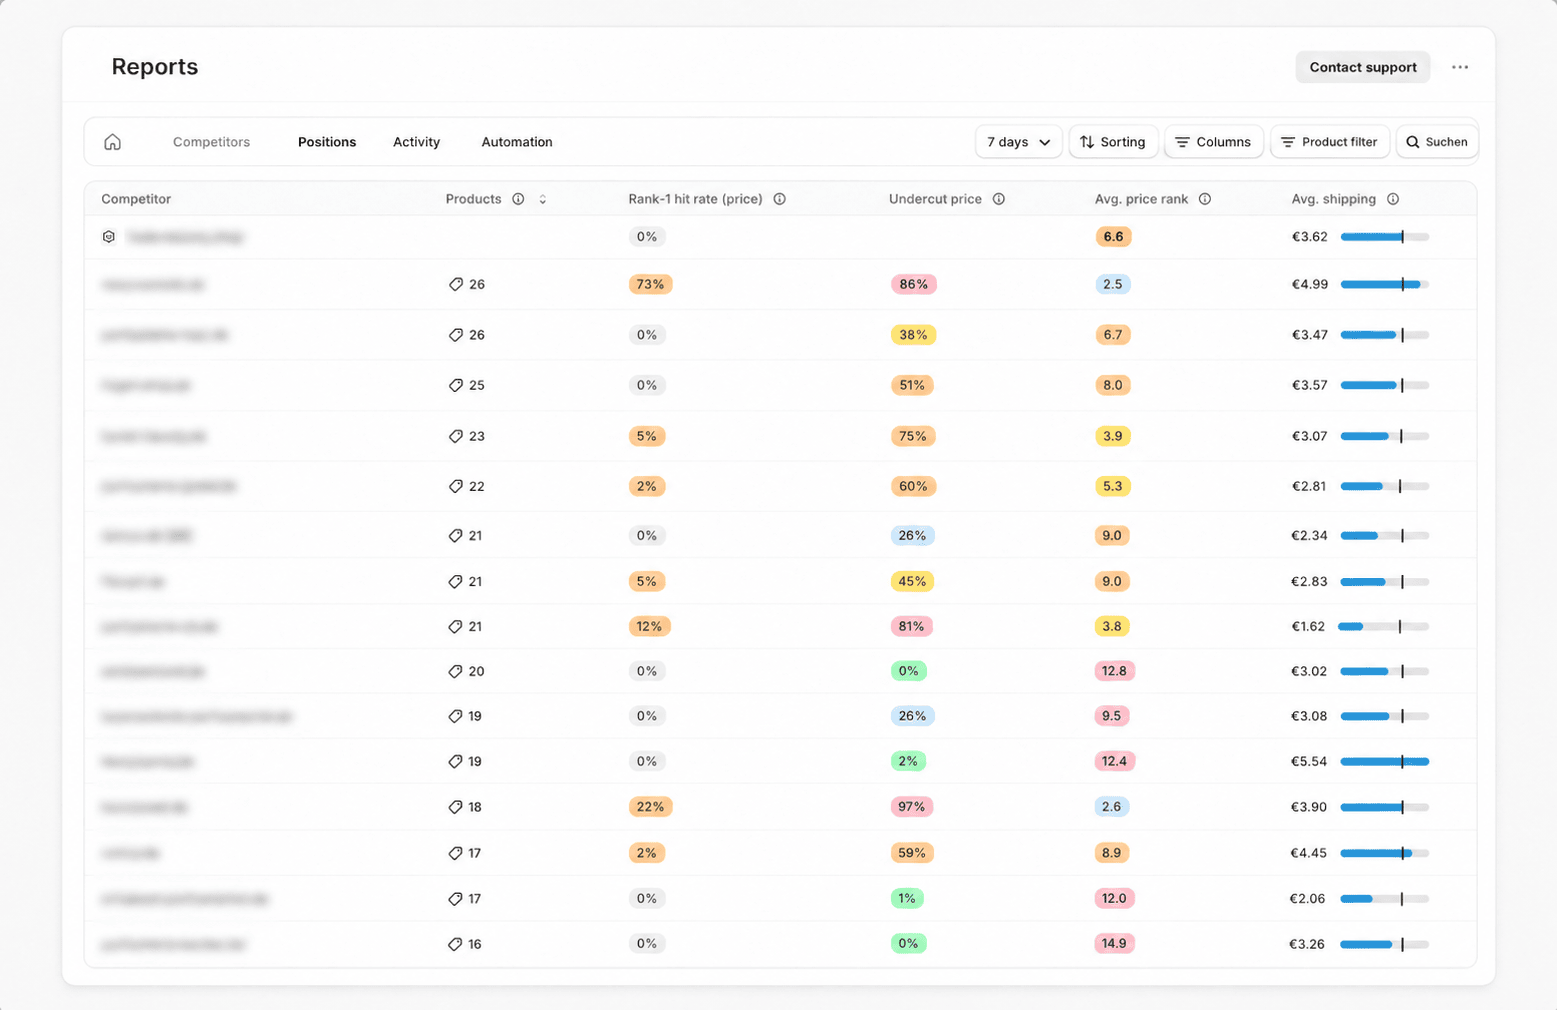This screenshot has width=1557, height=1010.
Task: Click the 12.8 avg. price rank badge
Action: click(x=1114, y=671)
